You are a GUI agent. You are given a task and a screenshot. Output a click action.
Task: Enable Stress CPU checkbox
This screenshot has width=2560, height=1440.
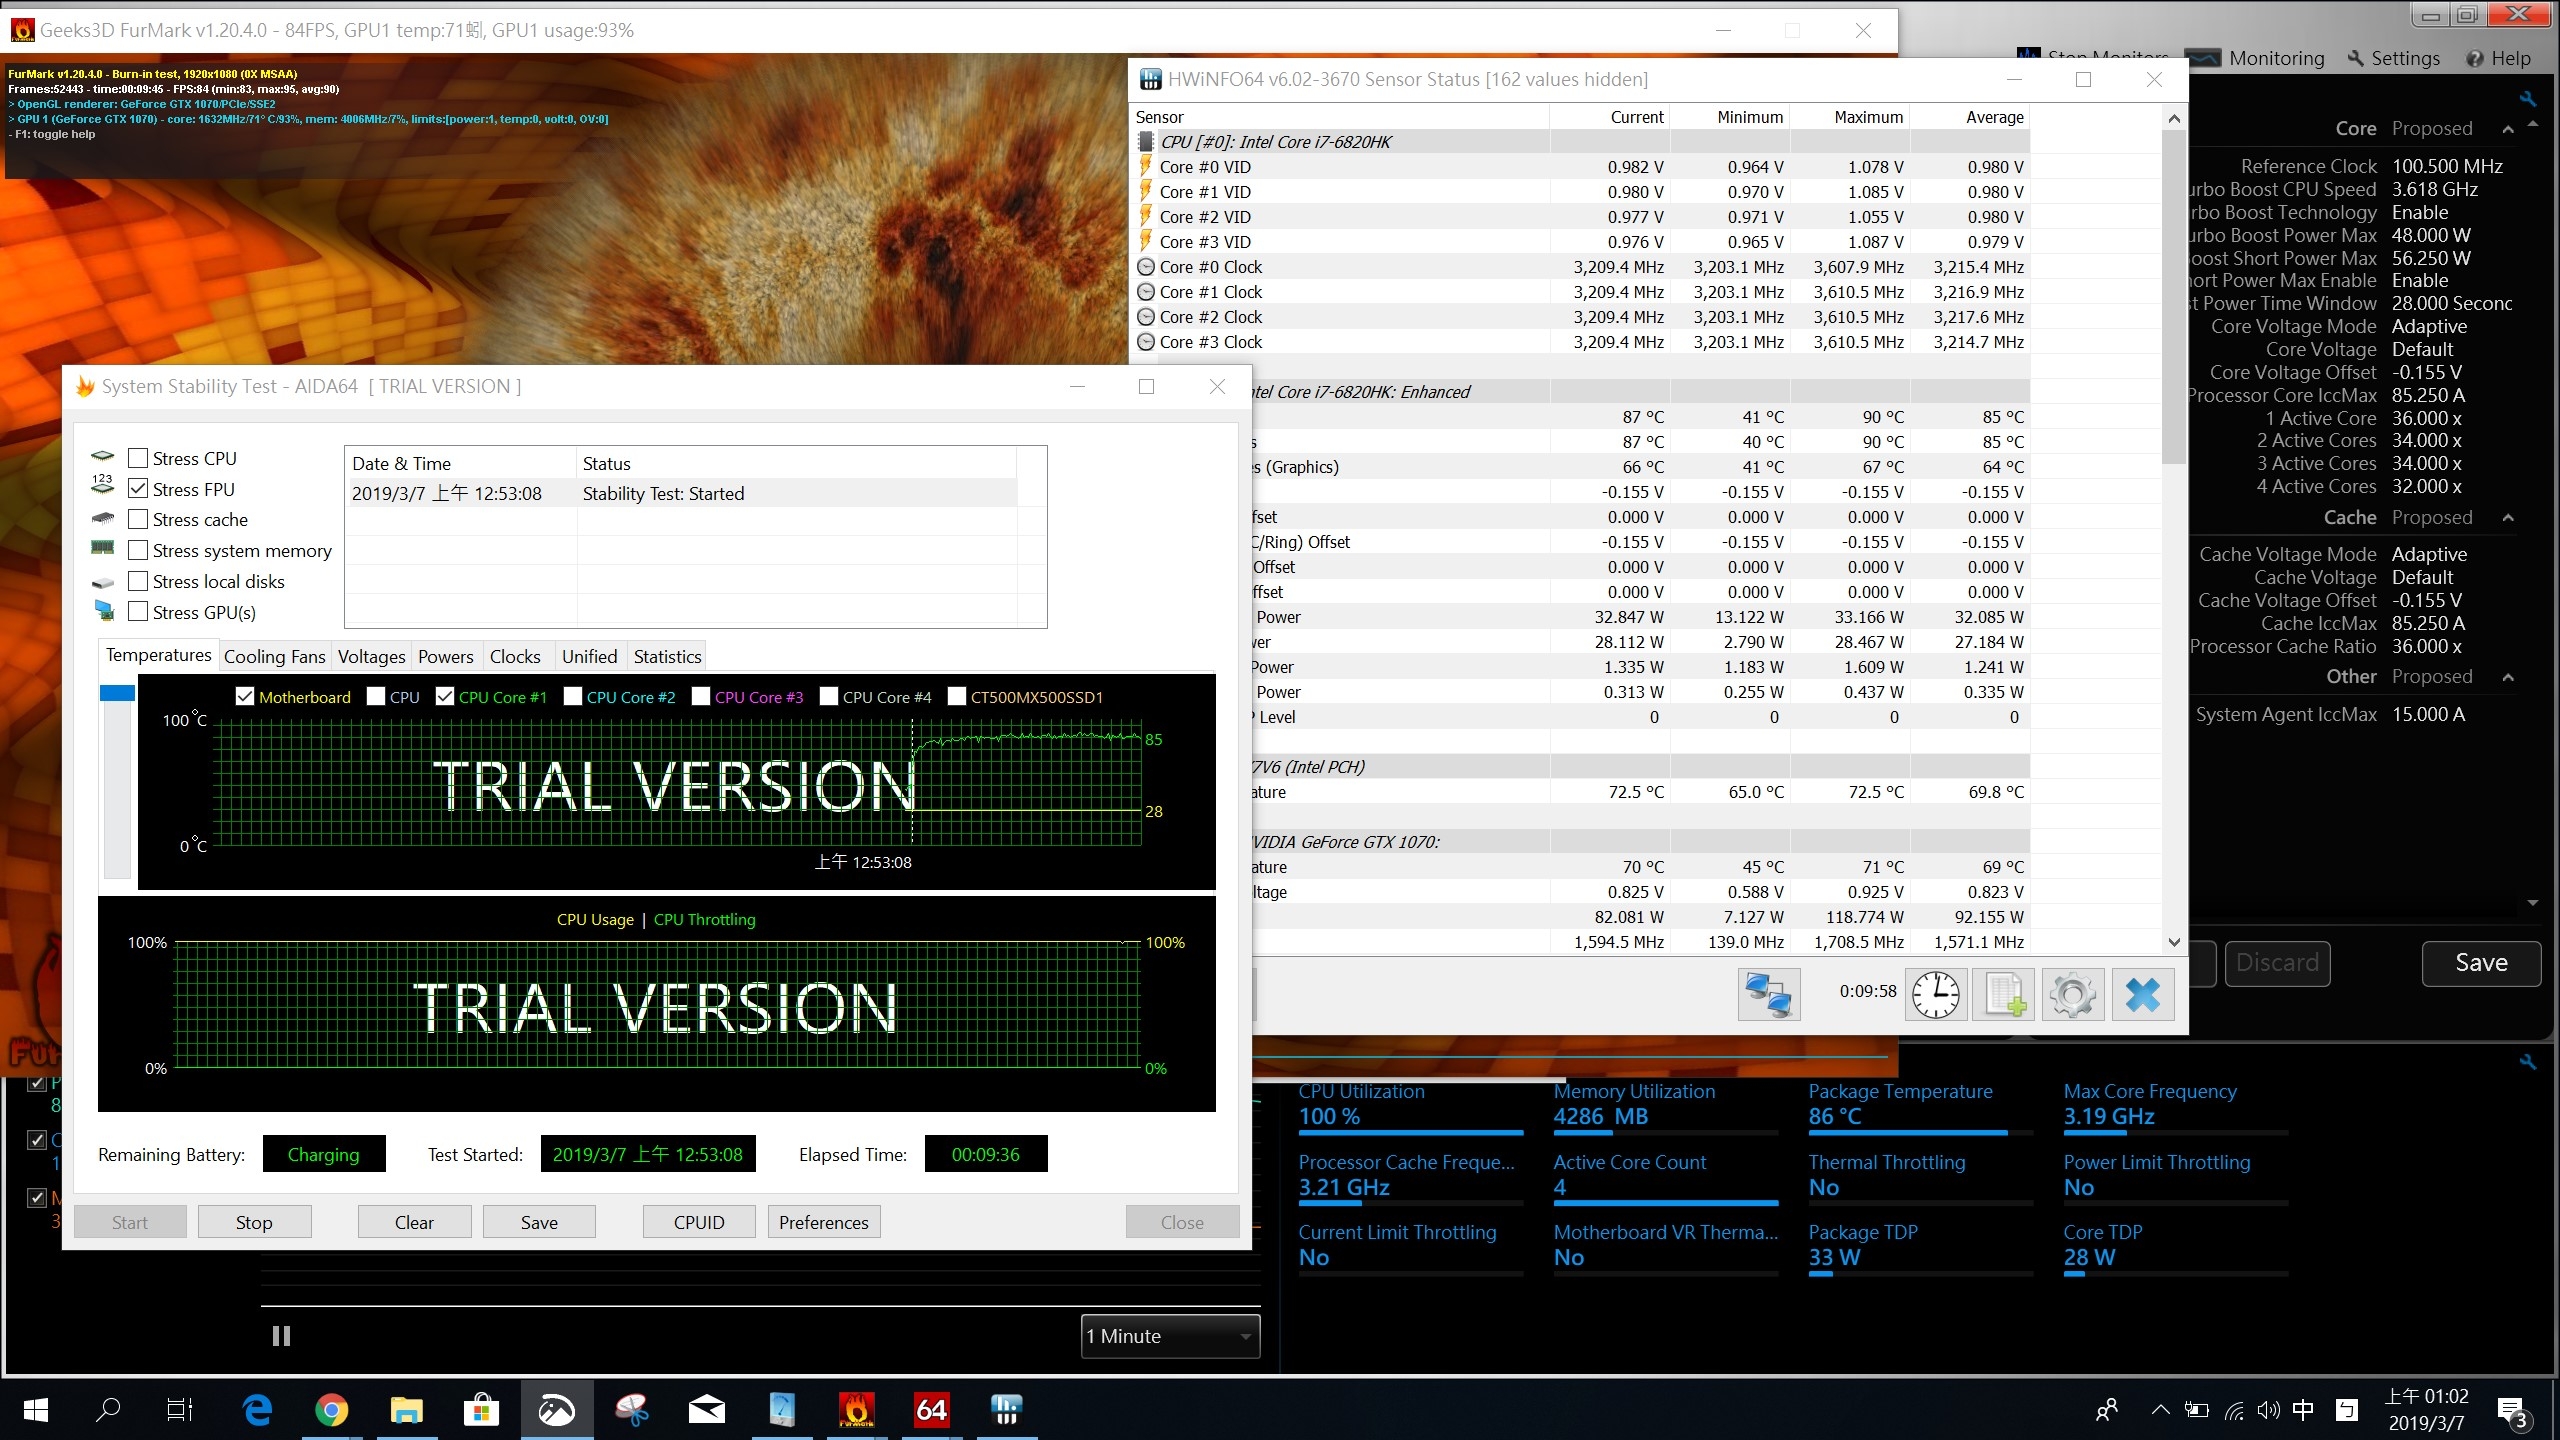click(138, 458)
